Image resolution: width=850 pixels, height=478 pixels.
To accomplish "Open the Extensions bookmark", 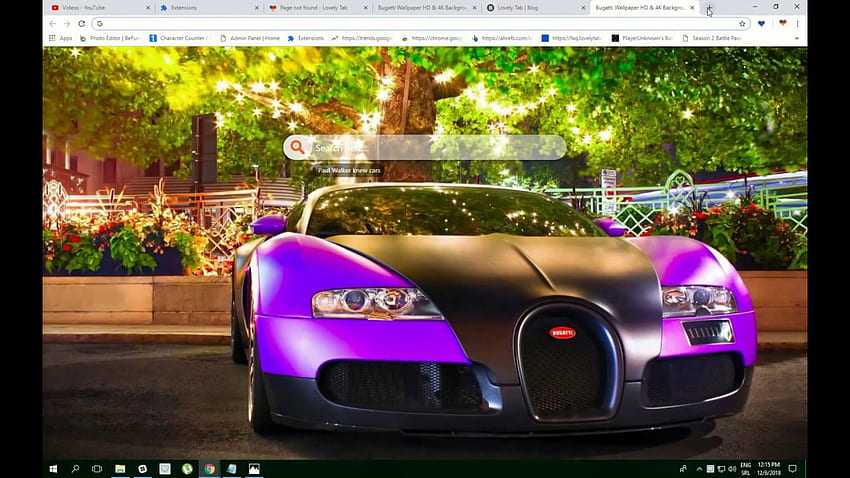I will (306, 38).
